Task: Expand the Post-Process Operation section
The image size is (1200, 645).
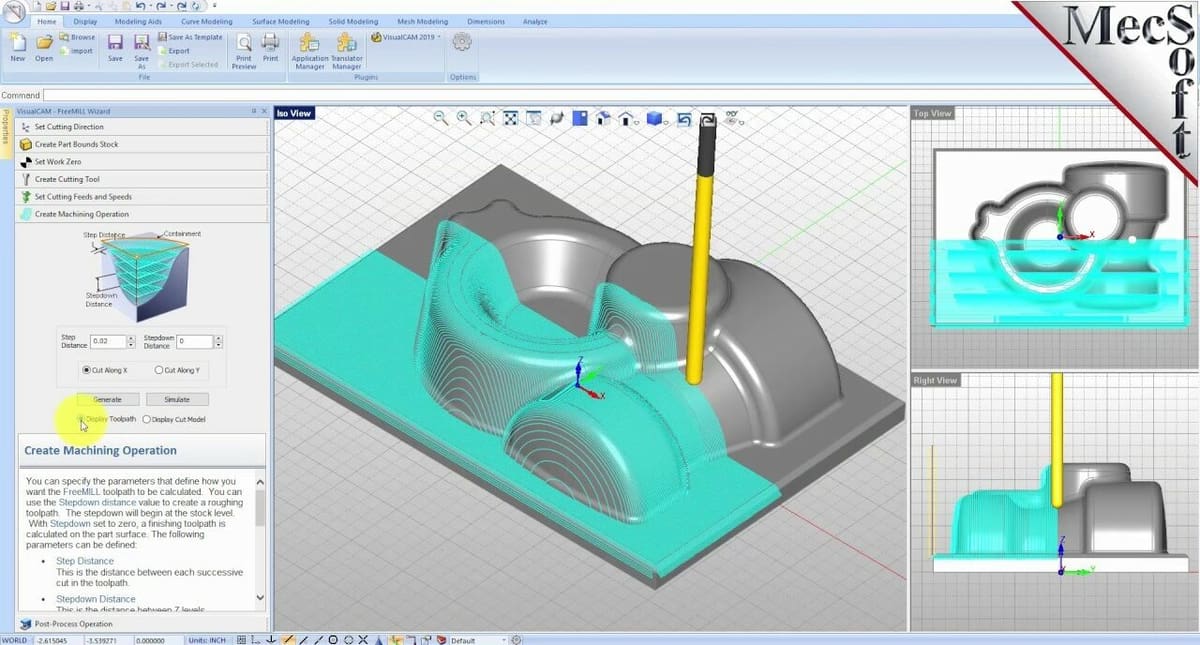Action: click(73, 624)
